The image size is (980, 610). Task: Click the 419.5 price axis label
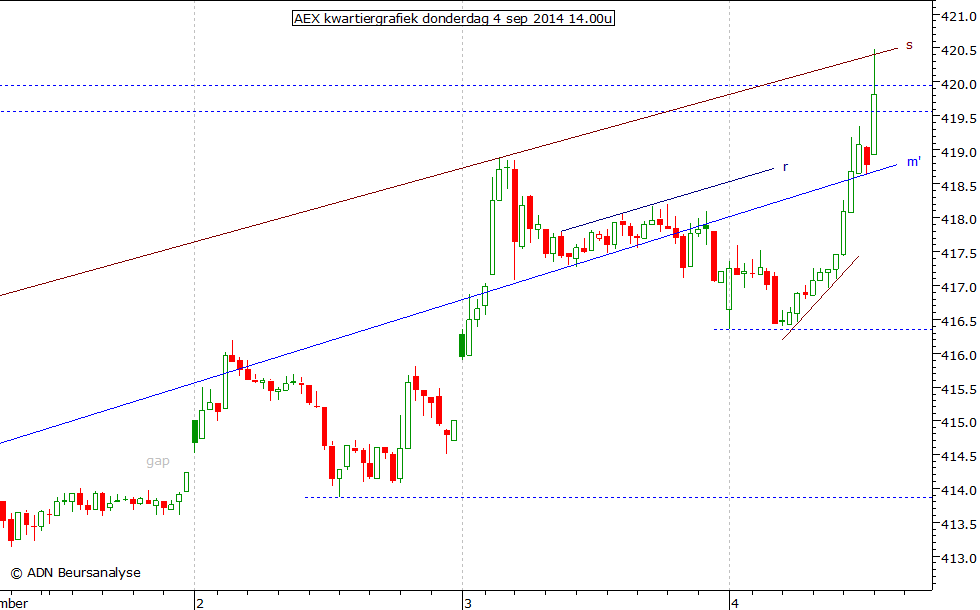tap(959, 118)
